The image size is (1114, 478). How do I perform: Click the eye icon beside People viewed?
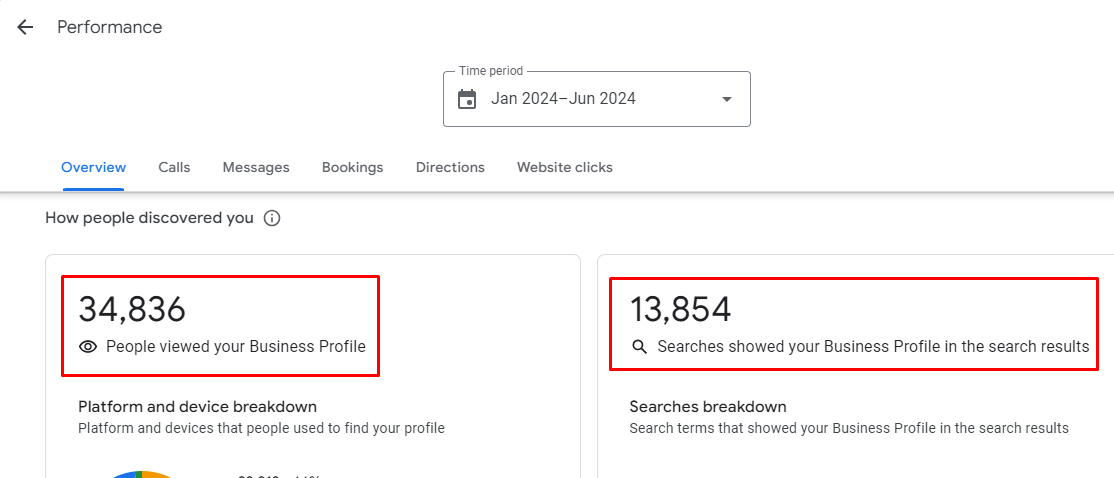point(88,347)
